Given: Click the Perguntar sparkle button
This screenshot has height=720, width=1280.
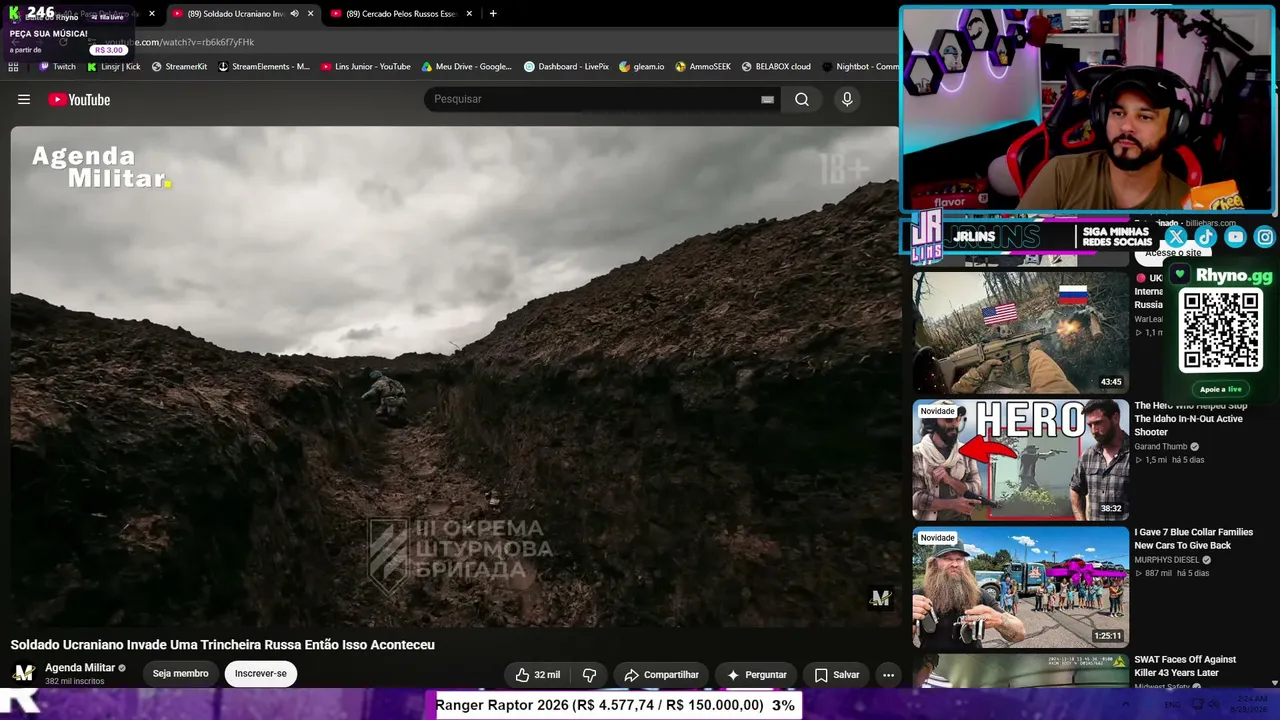Looking at the screenshot, I should point(756,675).
